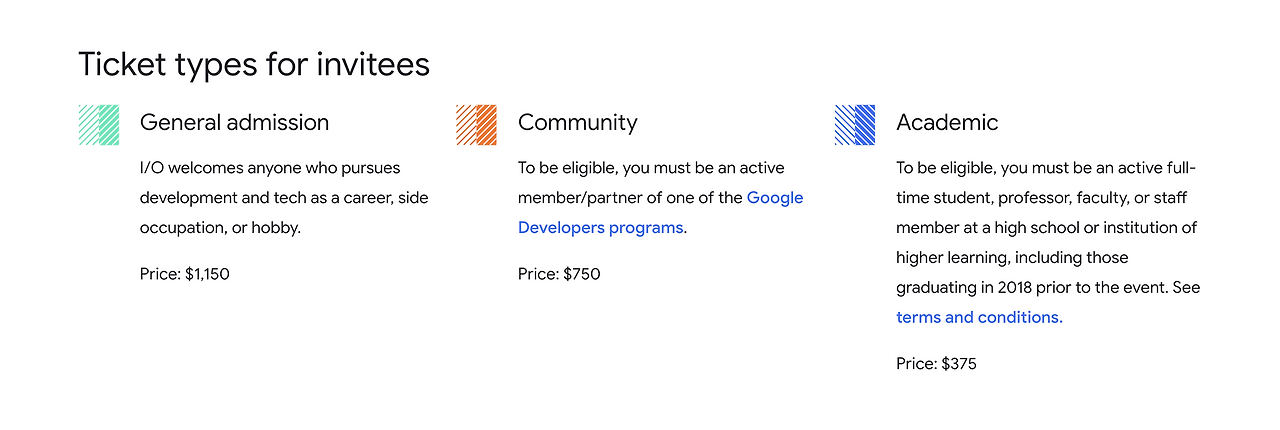Select the Community ticket title

point(577,123)
